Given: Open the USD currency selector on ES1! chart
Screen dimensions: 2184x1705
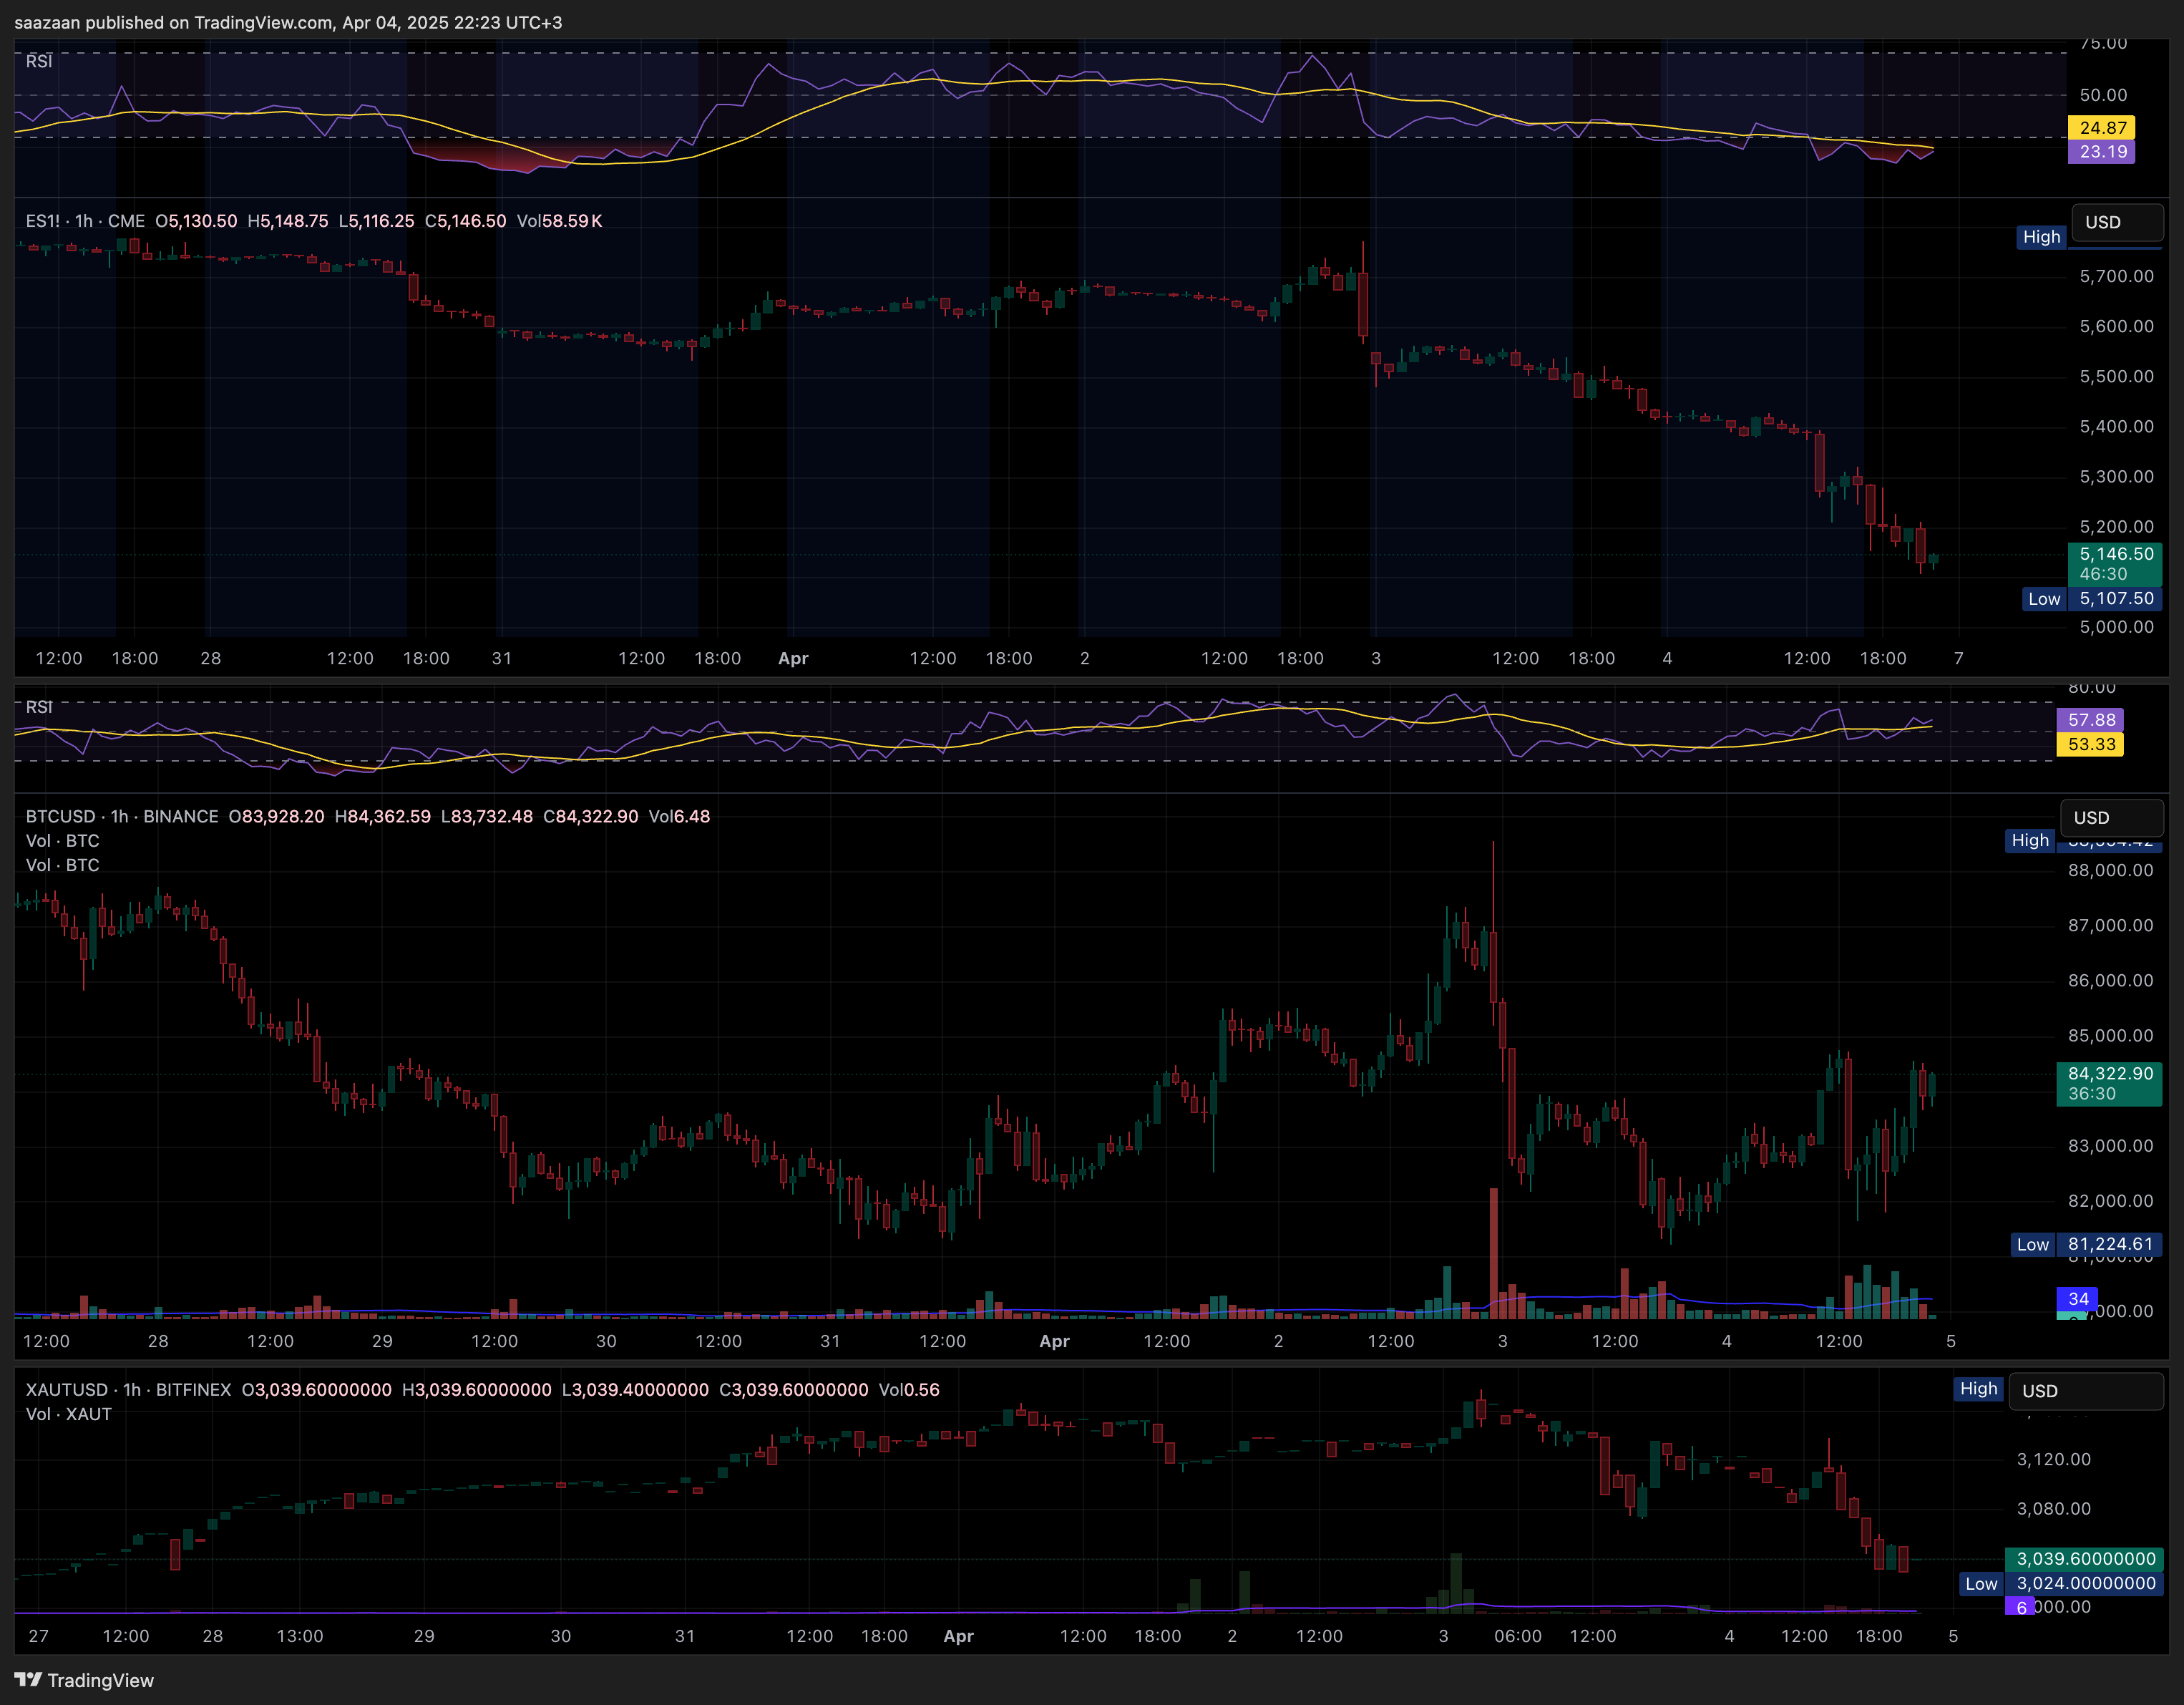Looking at the screenshot, I should click(2117, 222).
